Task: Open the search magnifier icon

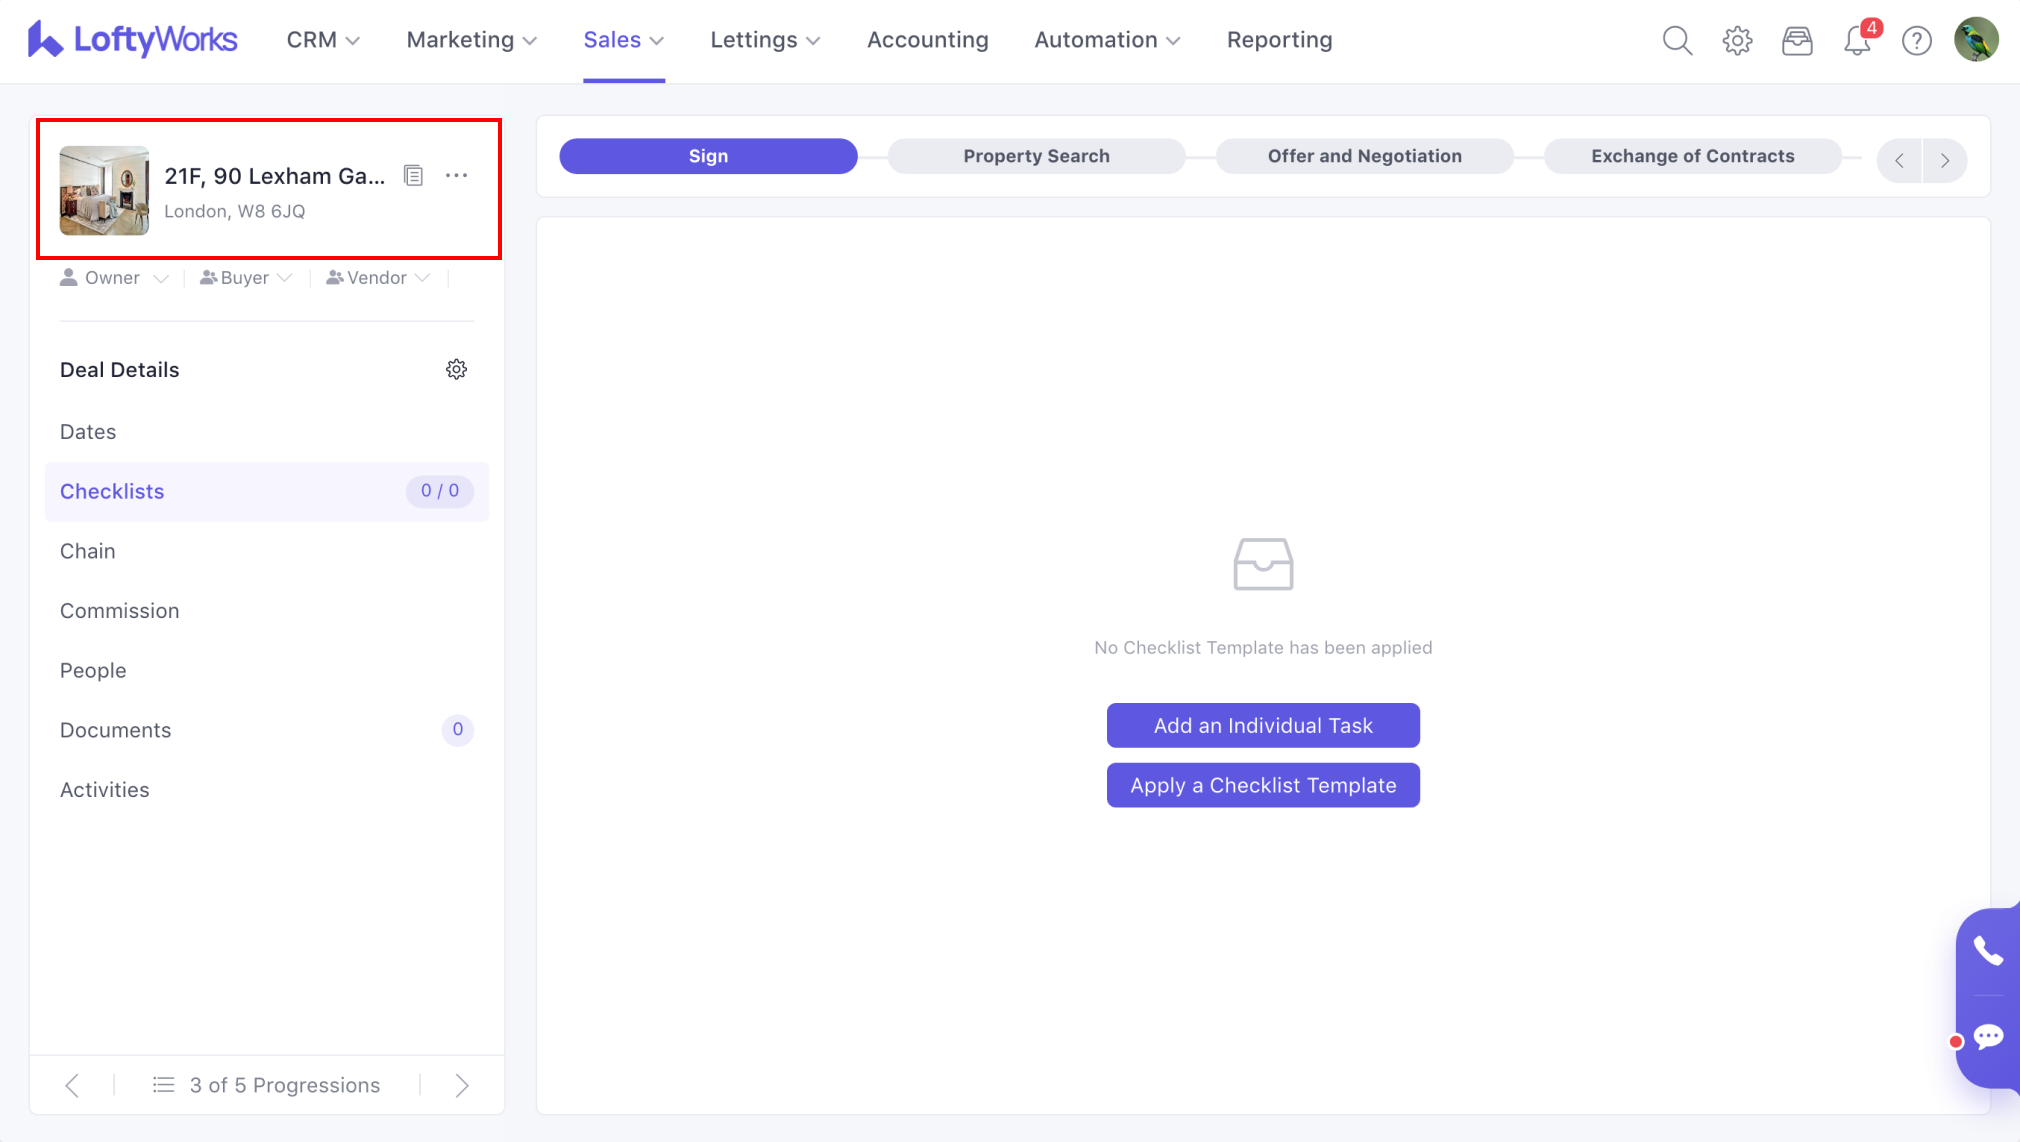Action: point(1677,41)
